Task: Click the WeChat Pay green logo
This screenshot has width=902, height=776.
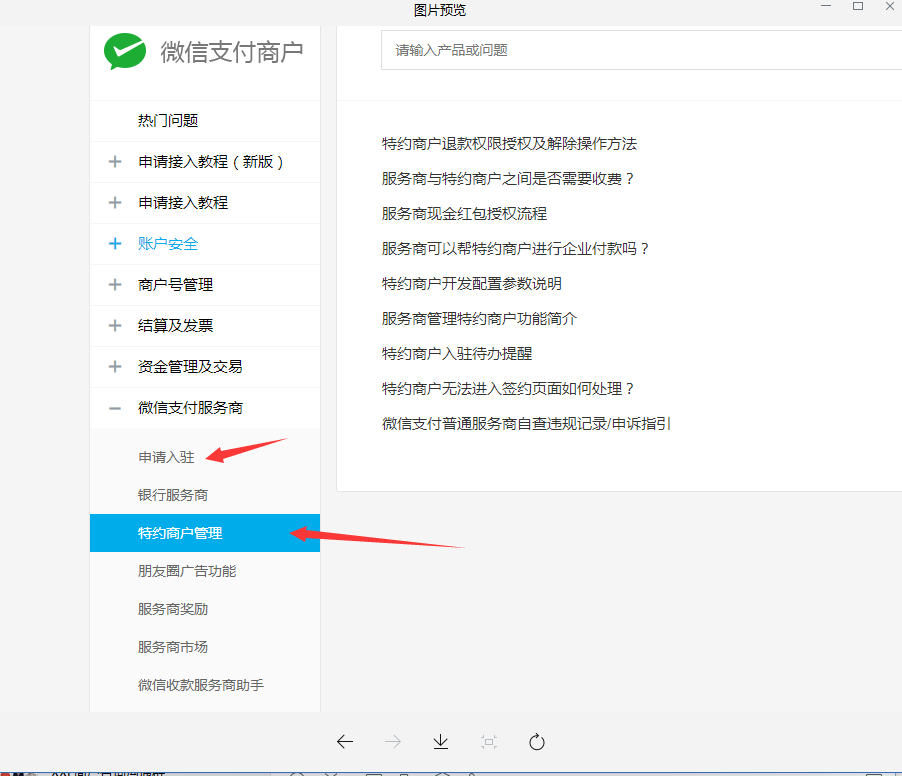Action: [x=125, y=51]
